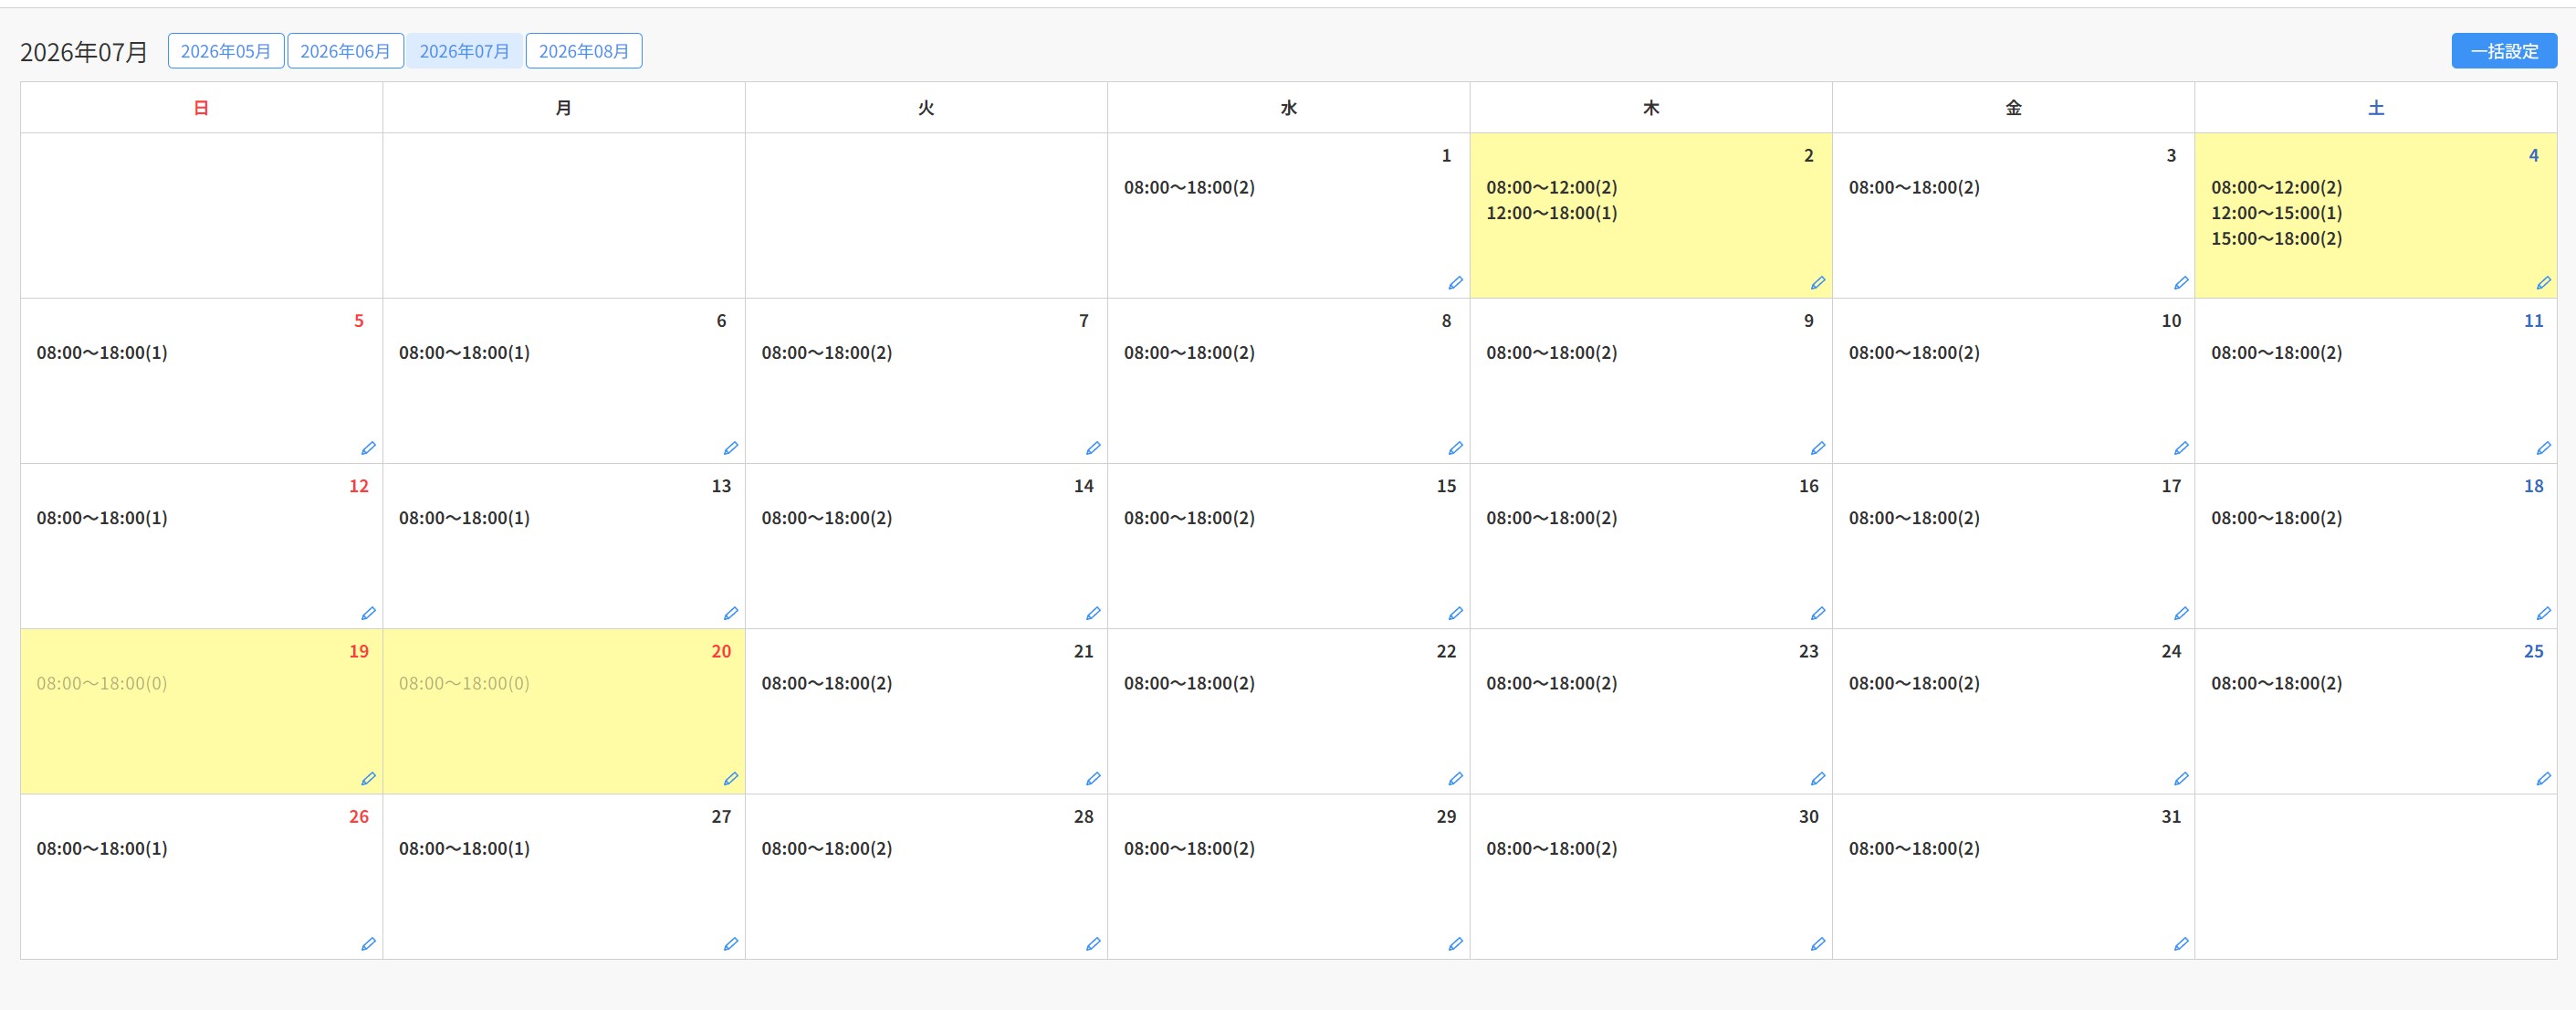Click the 12:00～18:00(1) entry on July 2
This screenshot has height=1010, width=2576.
click(1551, 213)
